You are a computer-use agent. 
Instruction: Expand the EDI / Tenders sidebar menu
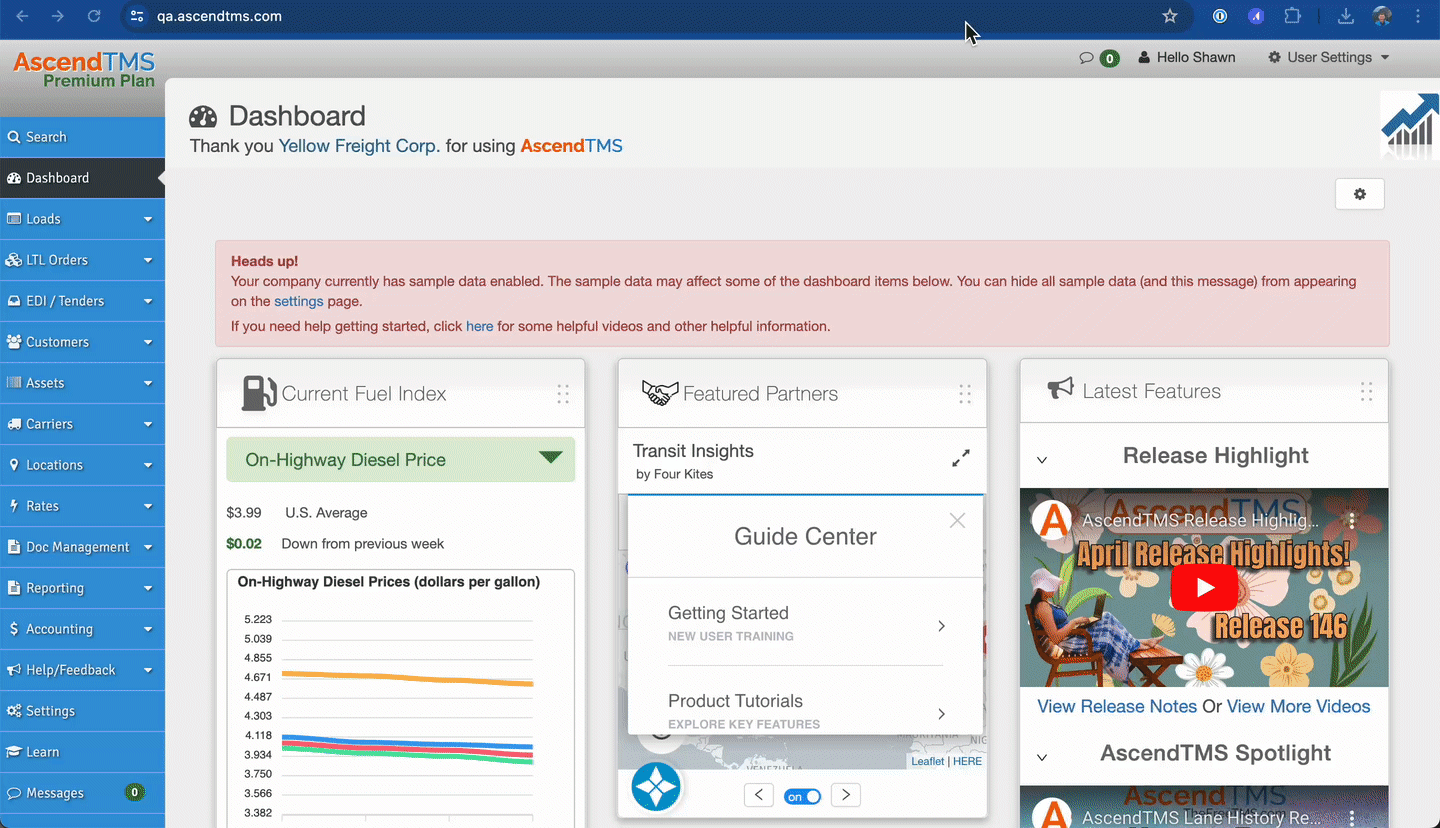82,301
